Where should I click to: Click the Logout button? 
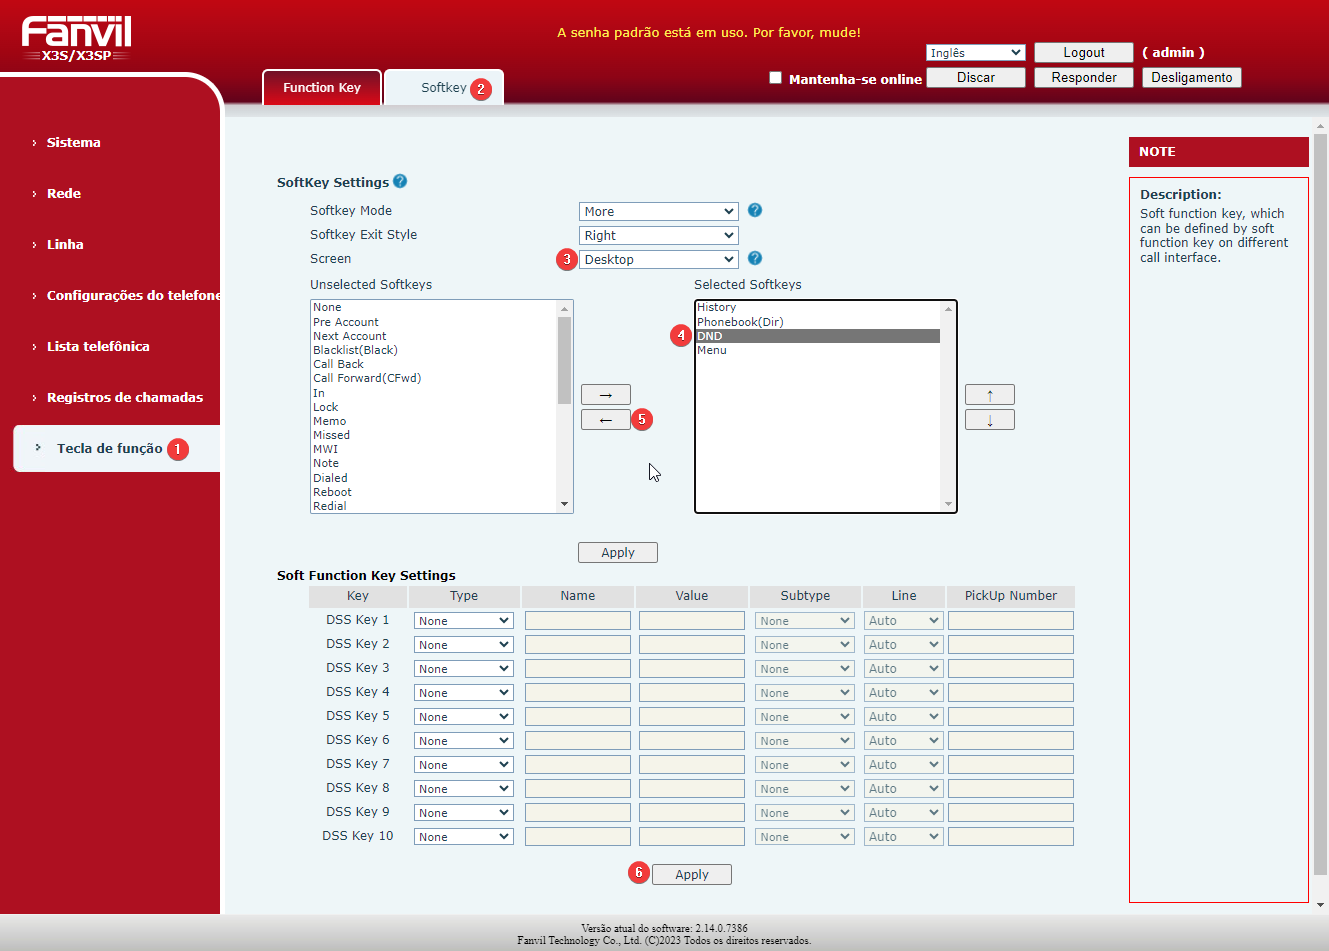pyautogui.click(x=1083, y=53)
